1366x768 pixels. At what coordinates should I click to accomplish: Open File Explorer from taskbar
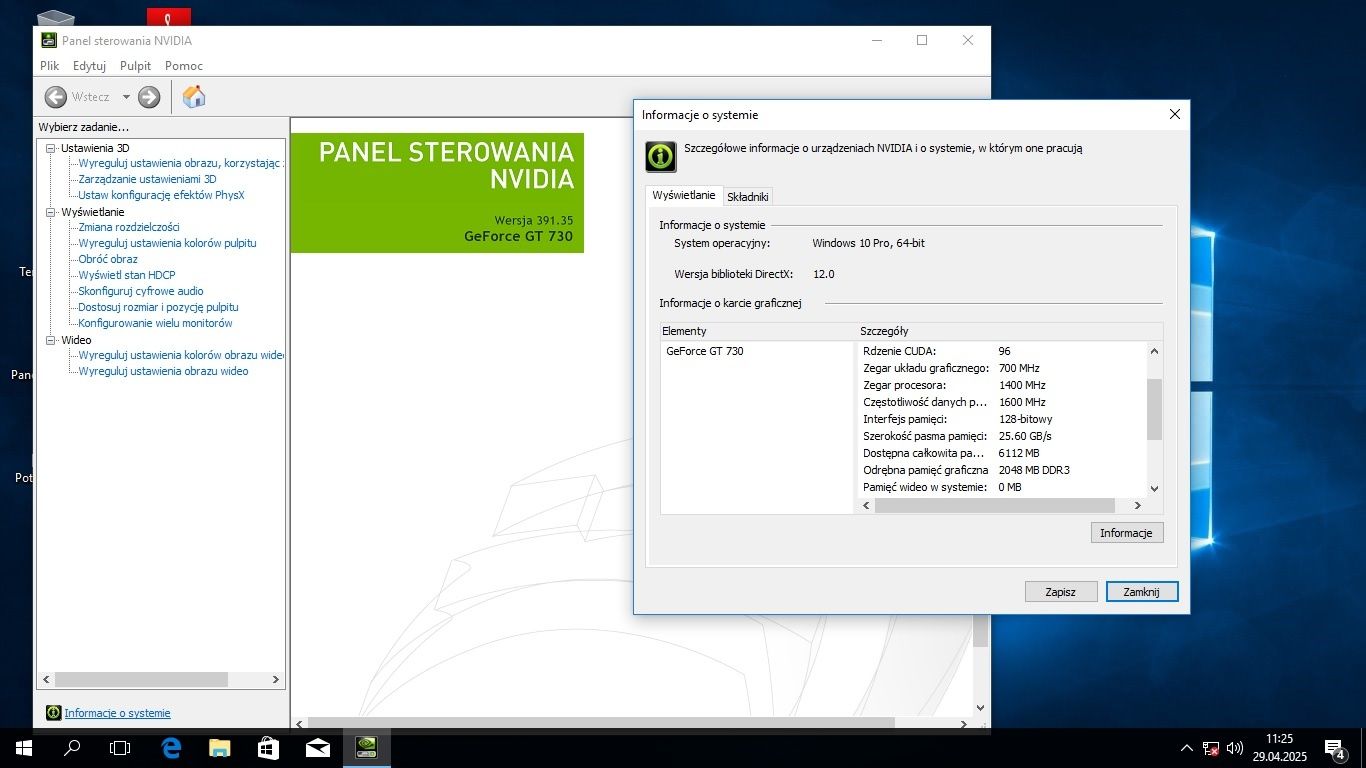coord(219,748)
